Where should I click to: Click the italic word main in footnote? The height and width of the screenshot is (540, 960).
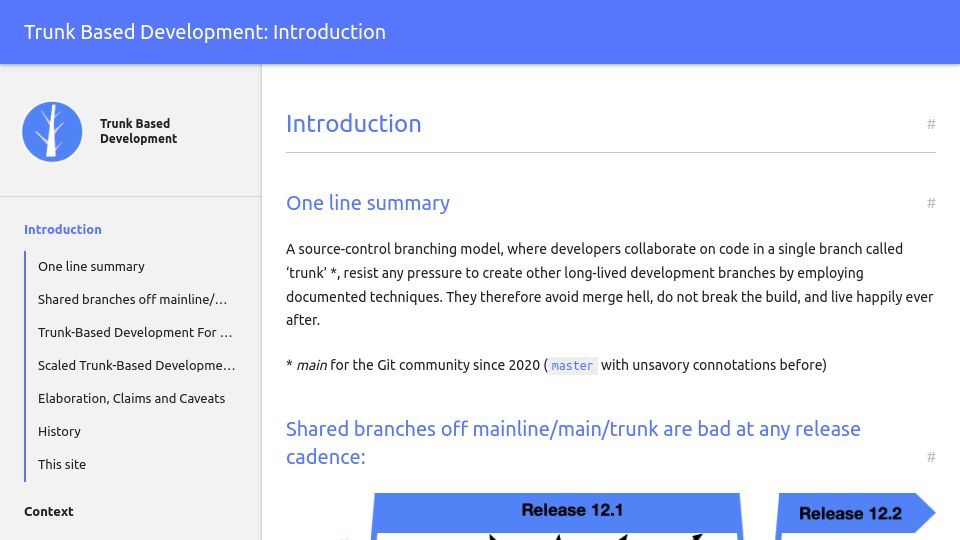coord(311,366)
